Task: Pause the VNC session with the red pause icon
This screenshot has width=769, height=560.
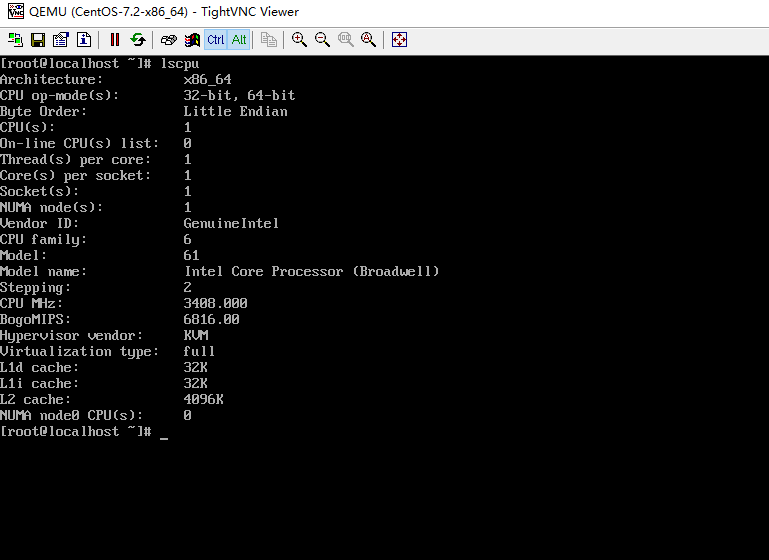Action: (115, 40)
